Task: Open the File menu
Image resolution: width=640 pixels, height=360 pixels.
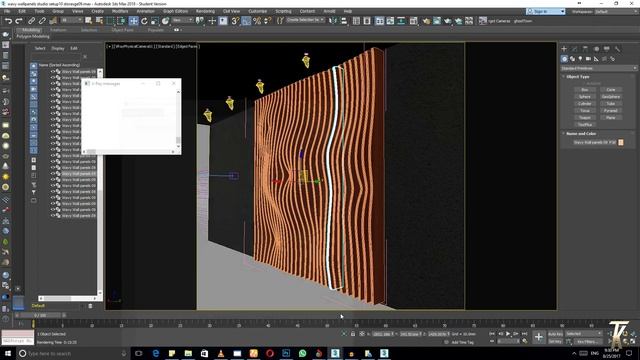Action: (7, 11)
